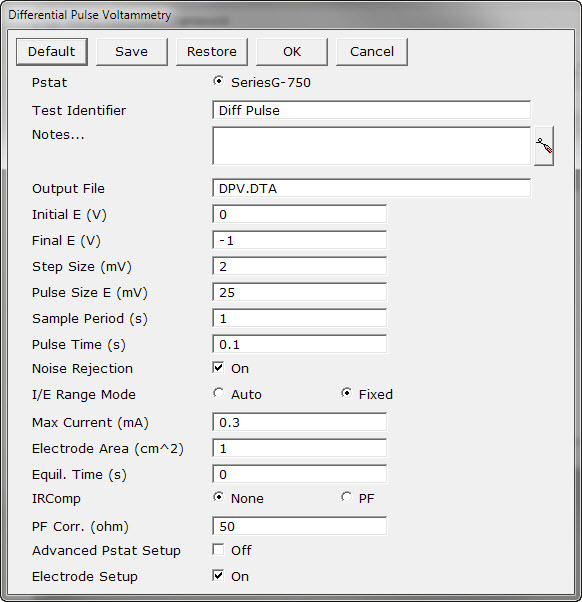Click the Final E (V) field
This screenshot has width=582, height=602.
(299, 240)
